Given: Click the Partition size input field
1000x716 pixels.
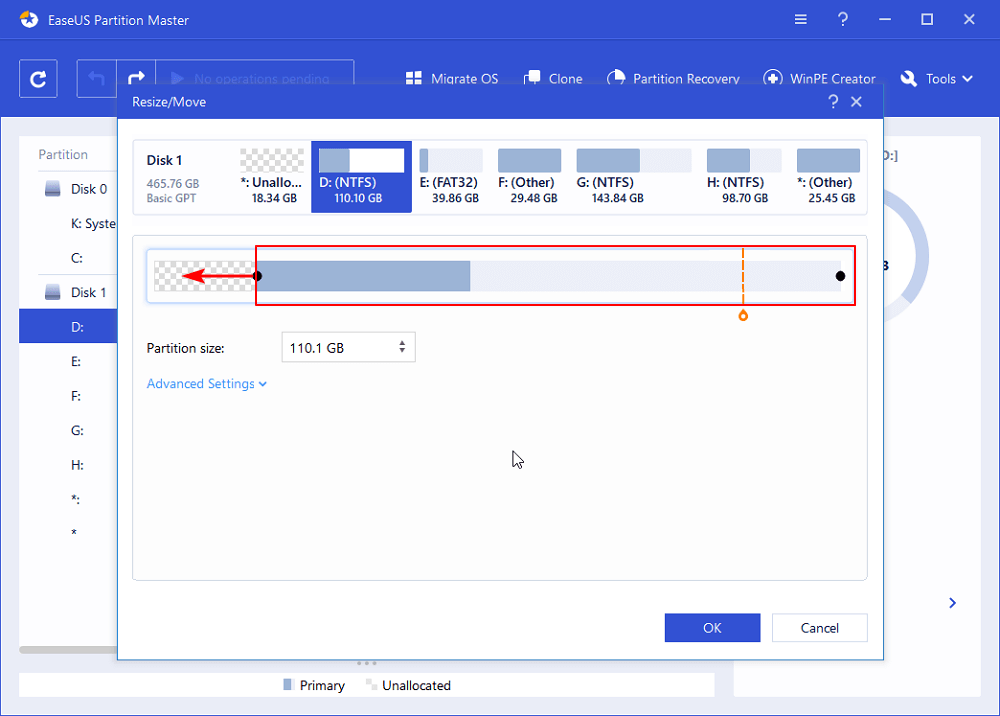Looking at the screenshot, I should coord(348,347).
